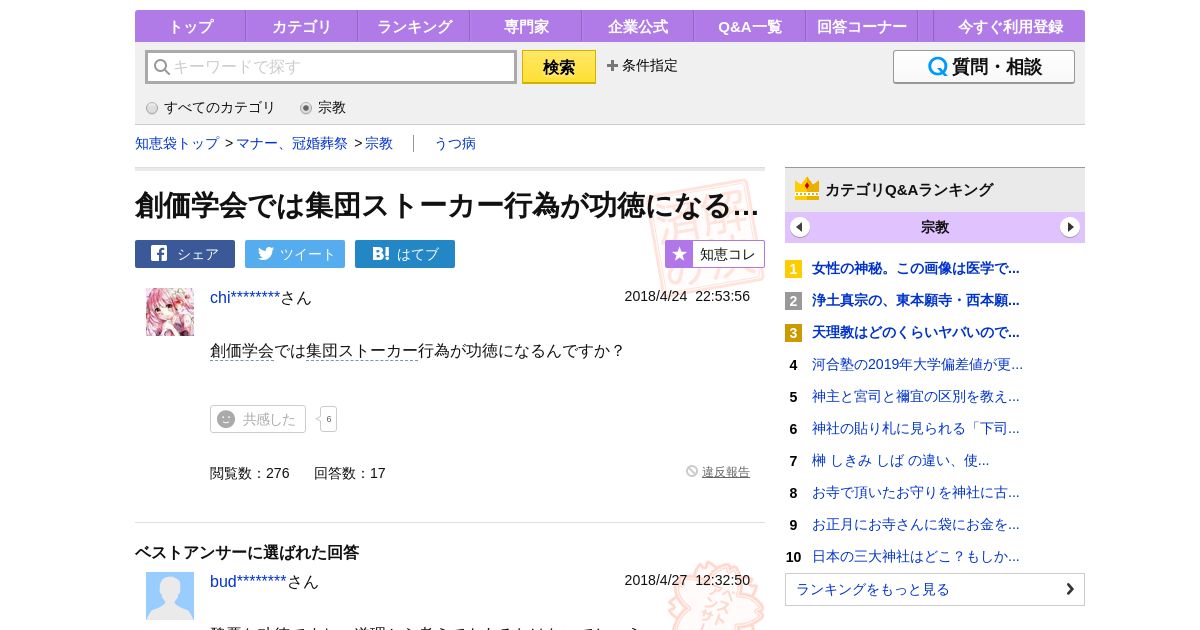Click the 閲覧数：276 view count
The width and height of the screenshot is (1200, 630).
[x=249, y=473]
